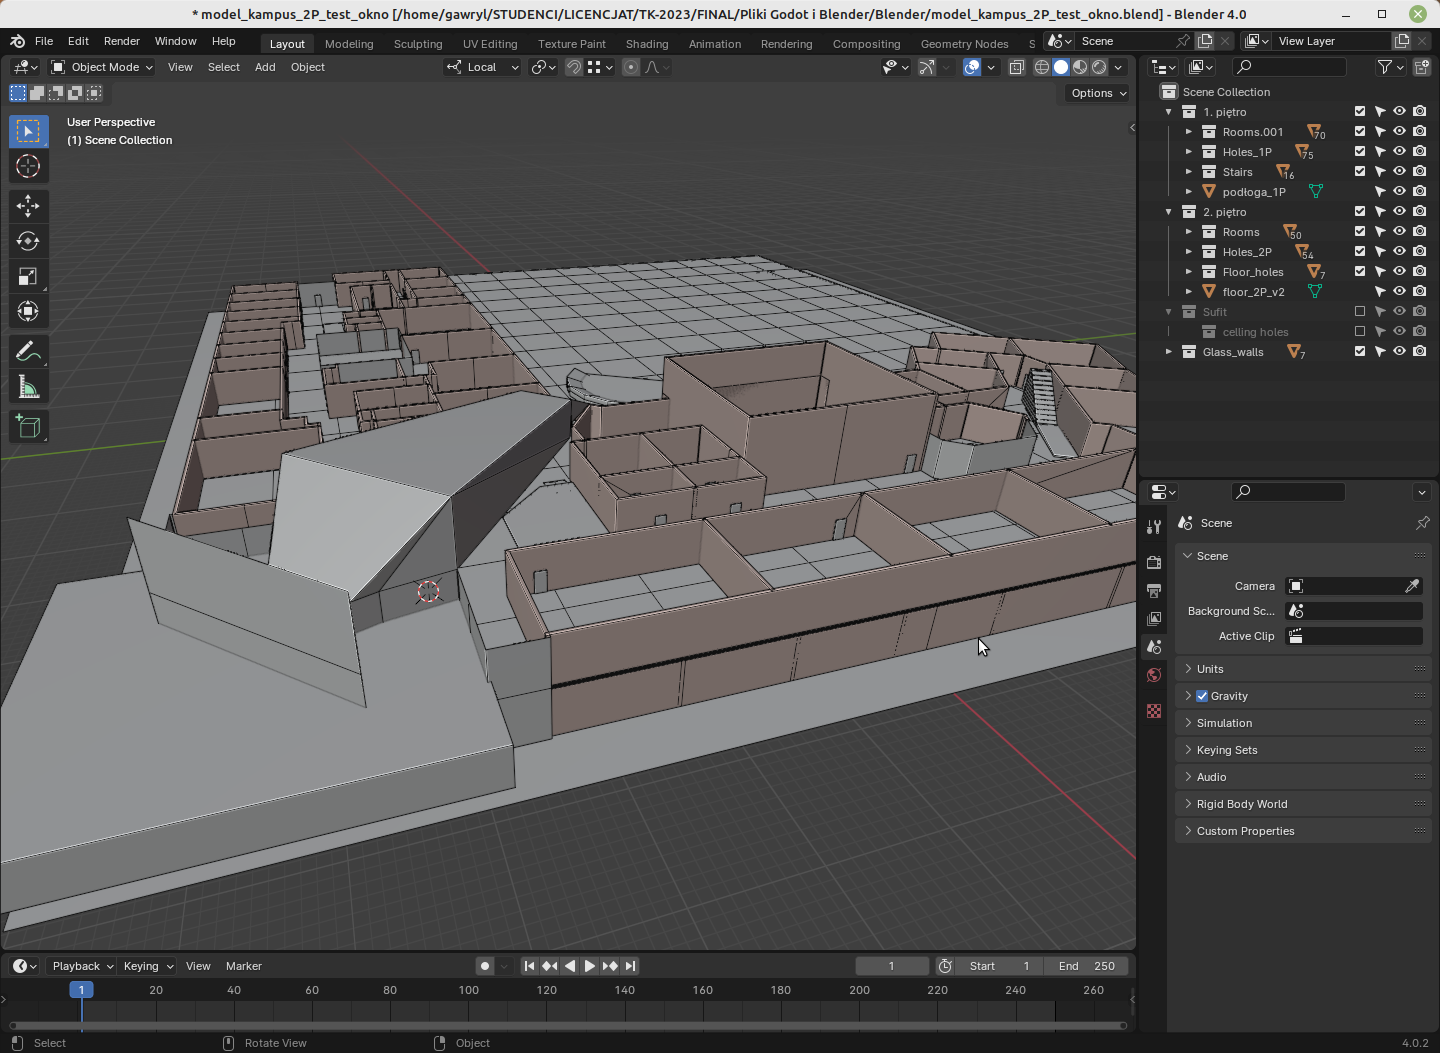Screen dimensions: 1440x1053
Task: Select the Transform tool
Action: pos(28,311)
